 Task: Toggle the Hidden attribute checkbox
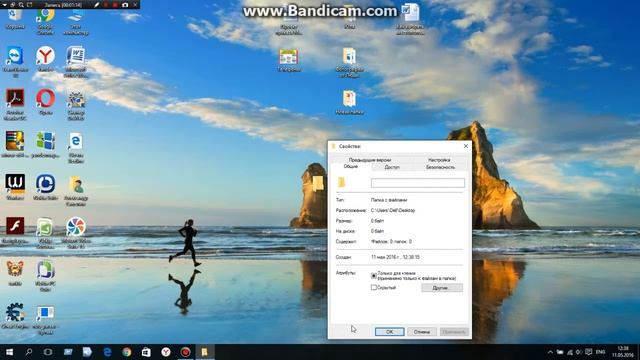[x=373, y=287]
